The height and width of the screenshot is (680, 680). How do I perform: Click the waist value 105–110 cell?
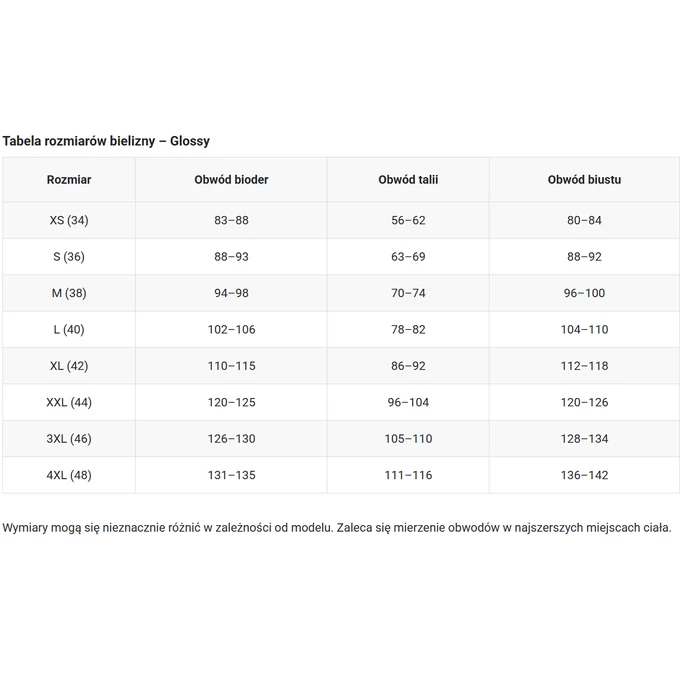pyautogui.click(x=408, y=439)
